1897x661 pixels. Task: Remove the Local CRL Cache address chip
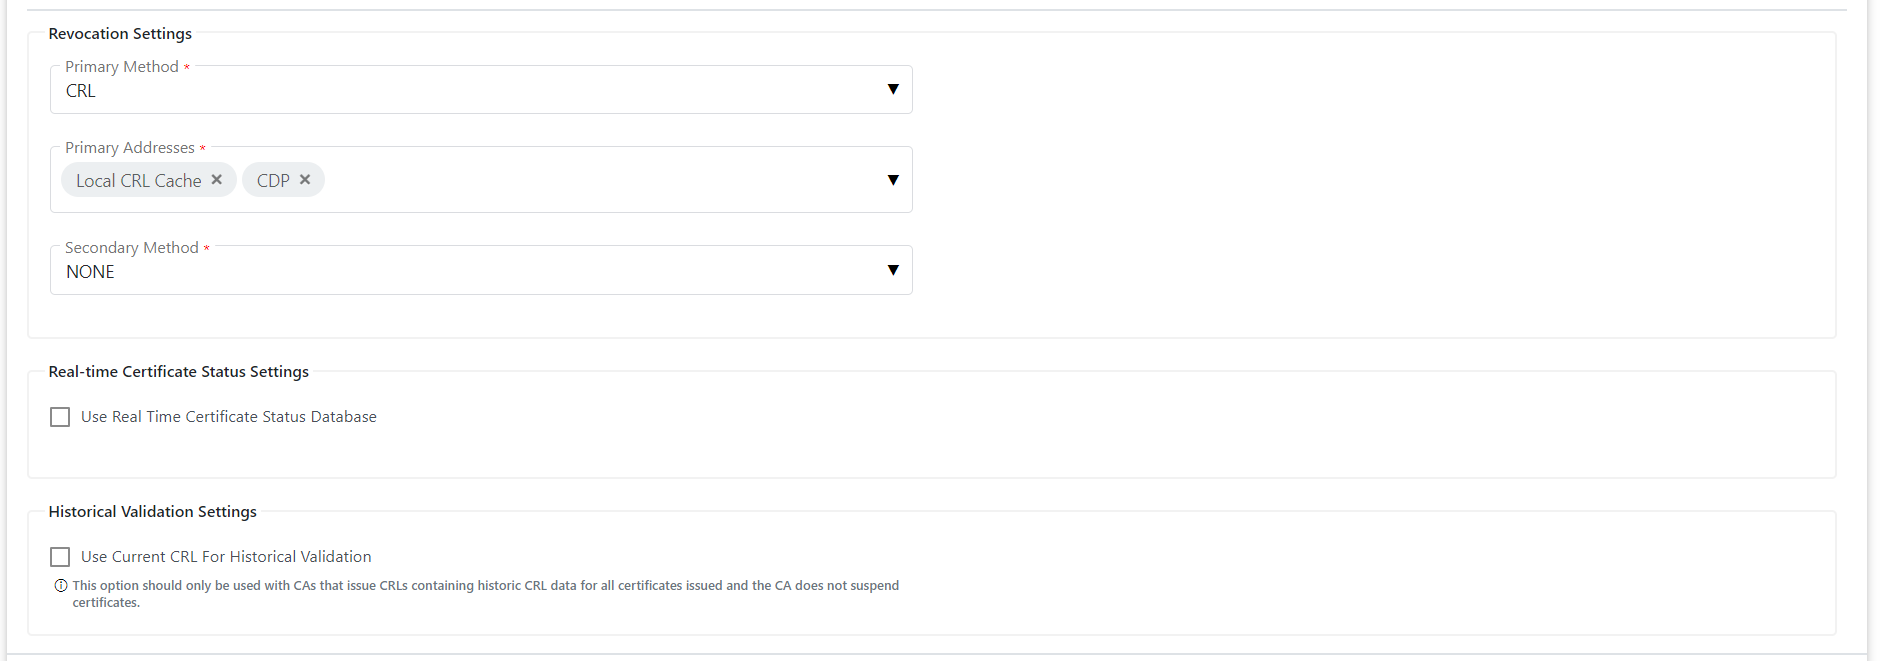coord(217,180)
